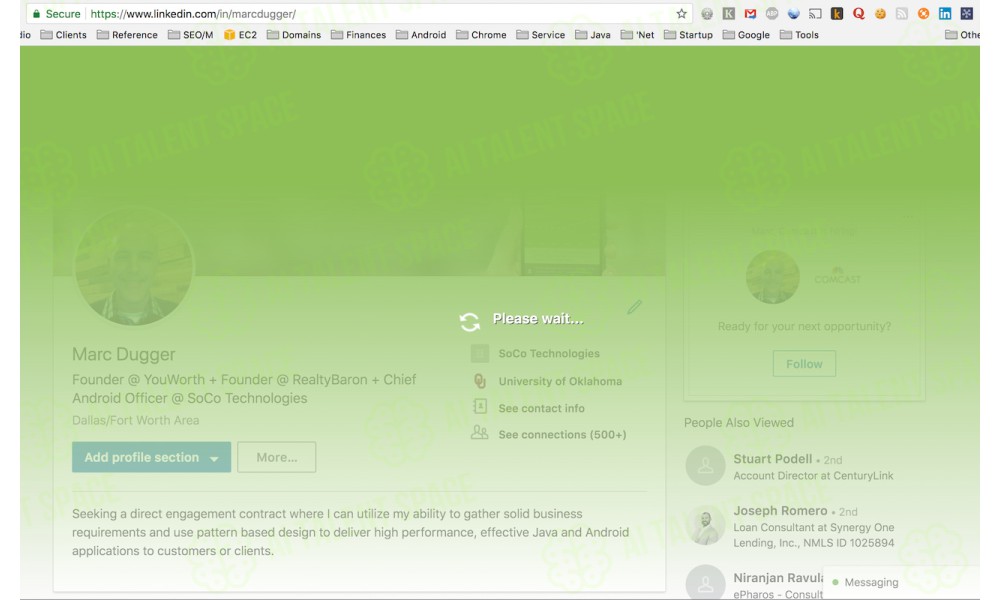Open the More... options menu
The height and width of the screenshot is (600, 1000).
(x=277, y=457)
